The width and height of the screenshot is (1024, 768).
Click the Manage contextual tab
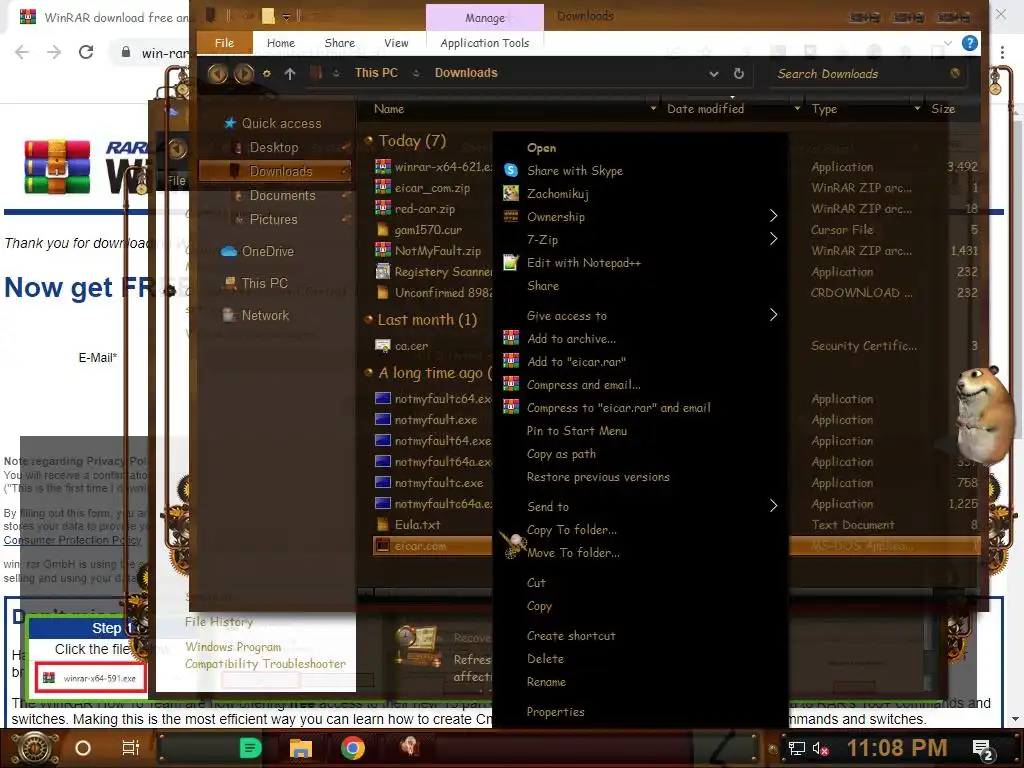[x=485, y=18]
